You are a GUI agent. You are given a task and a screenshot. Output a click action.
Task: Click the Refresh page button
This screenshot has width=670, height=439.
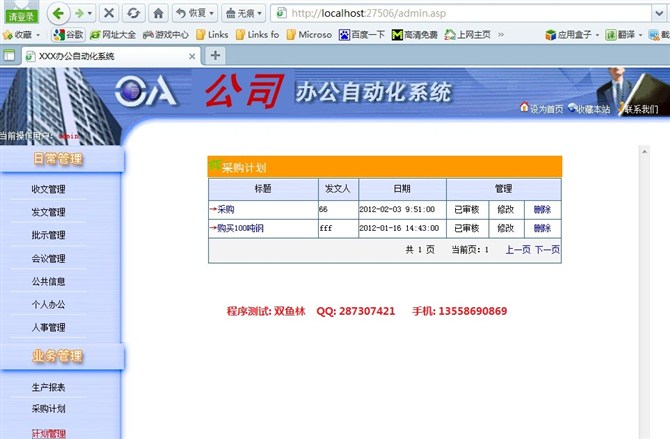(x=133, y=14)
